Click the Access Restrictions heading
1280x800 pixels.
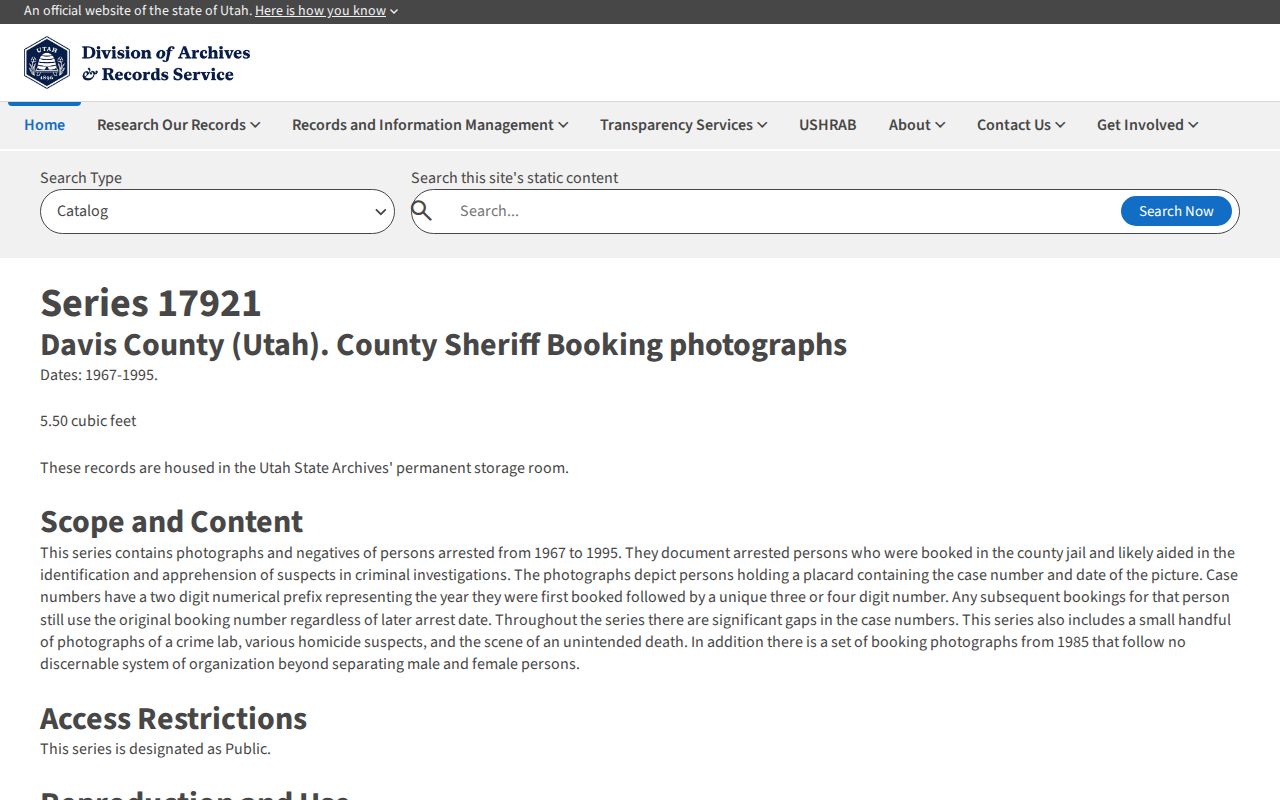point(173,718)
